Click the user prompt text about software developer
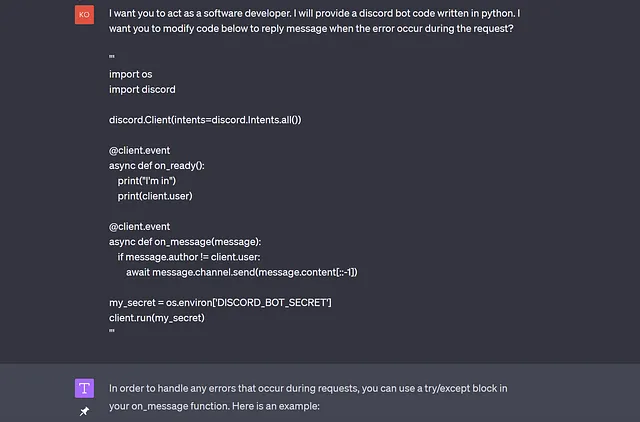The height and width of the screenshot is (422, 640). [314, 21]
